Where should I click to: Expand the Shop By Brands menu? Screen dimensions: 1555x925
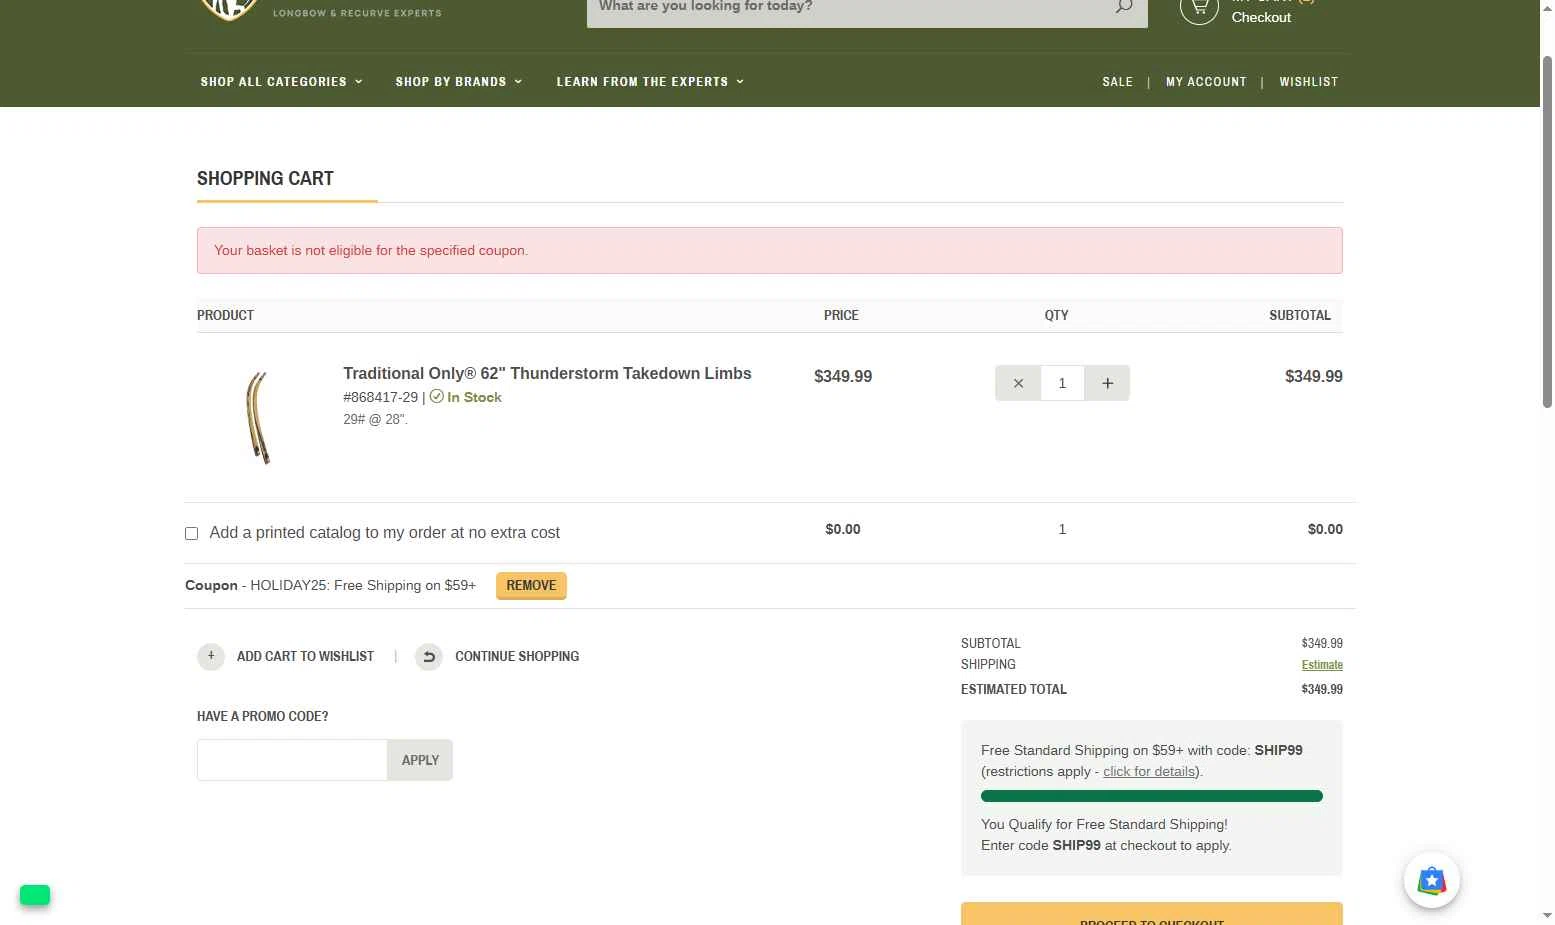(x=458, y=82)
